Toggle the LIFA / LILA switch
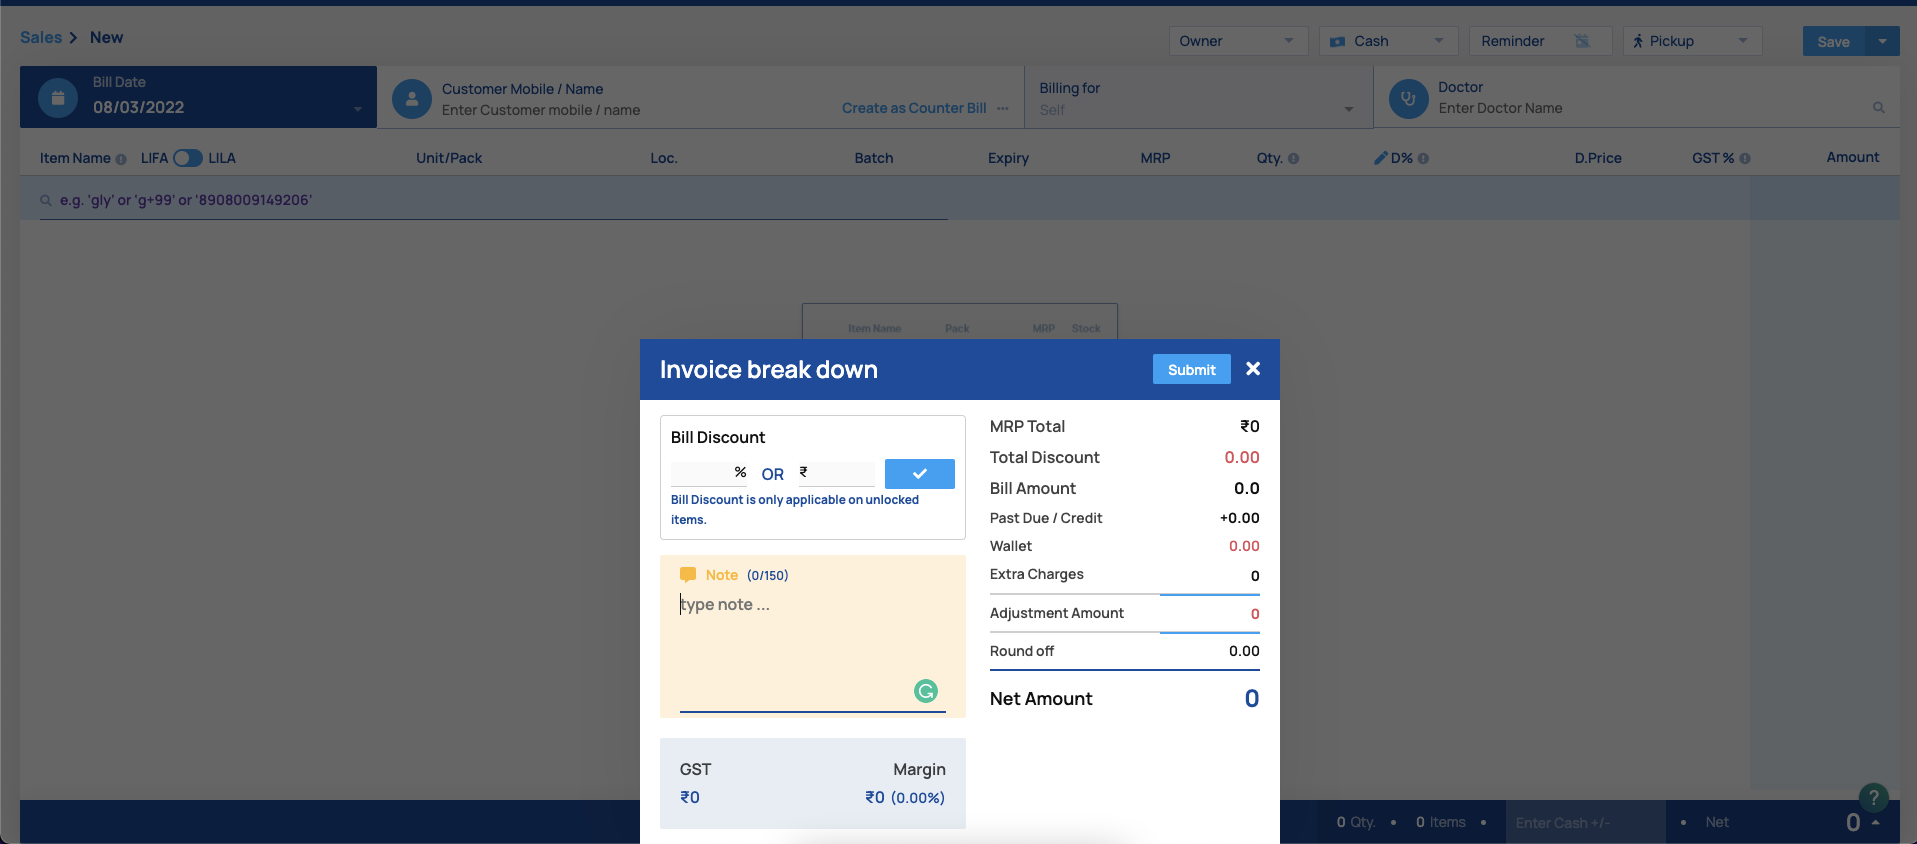The image size is (1917, 844). 188,158
